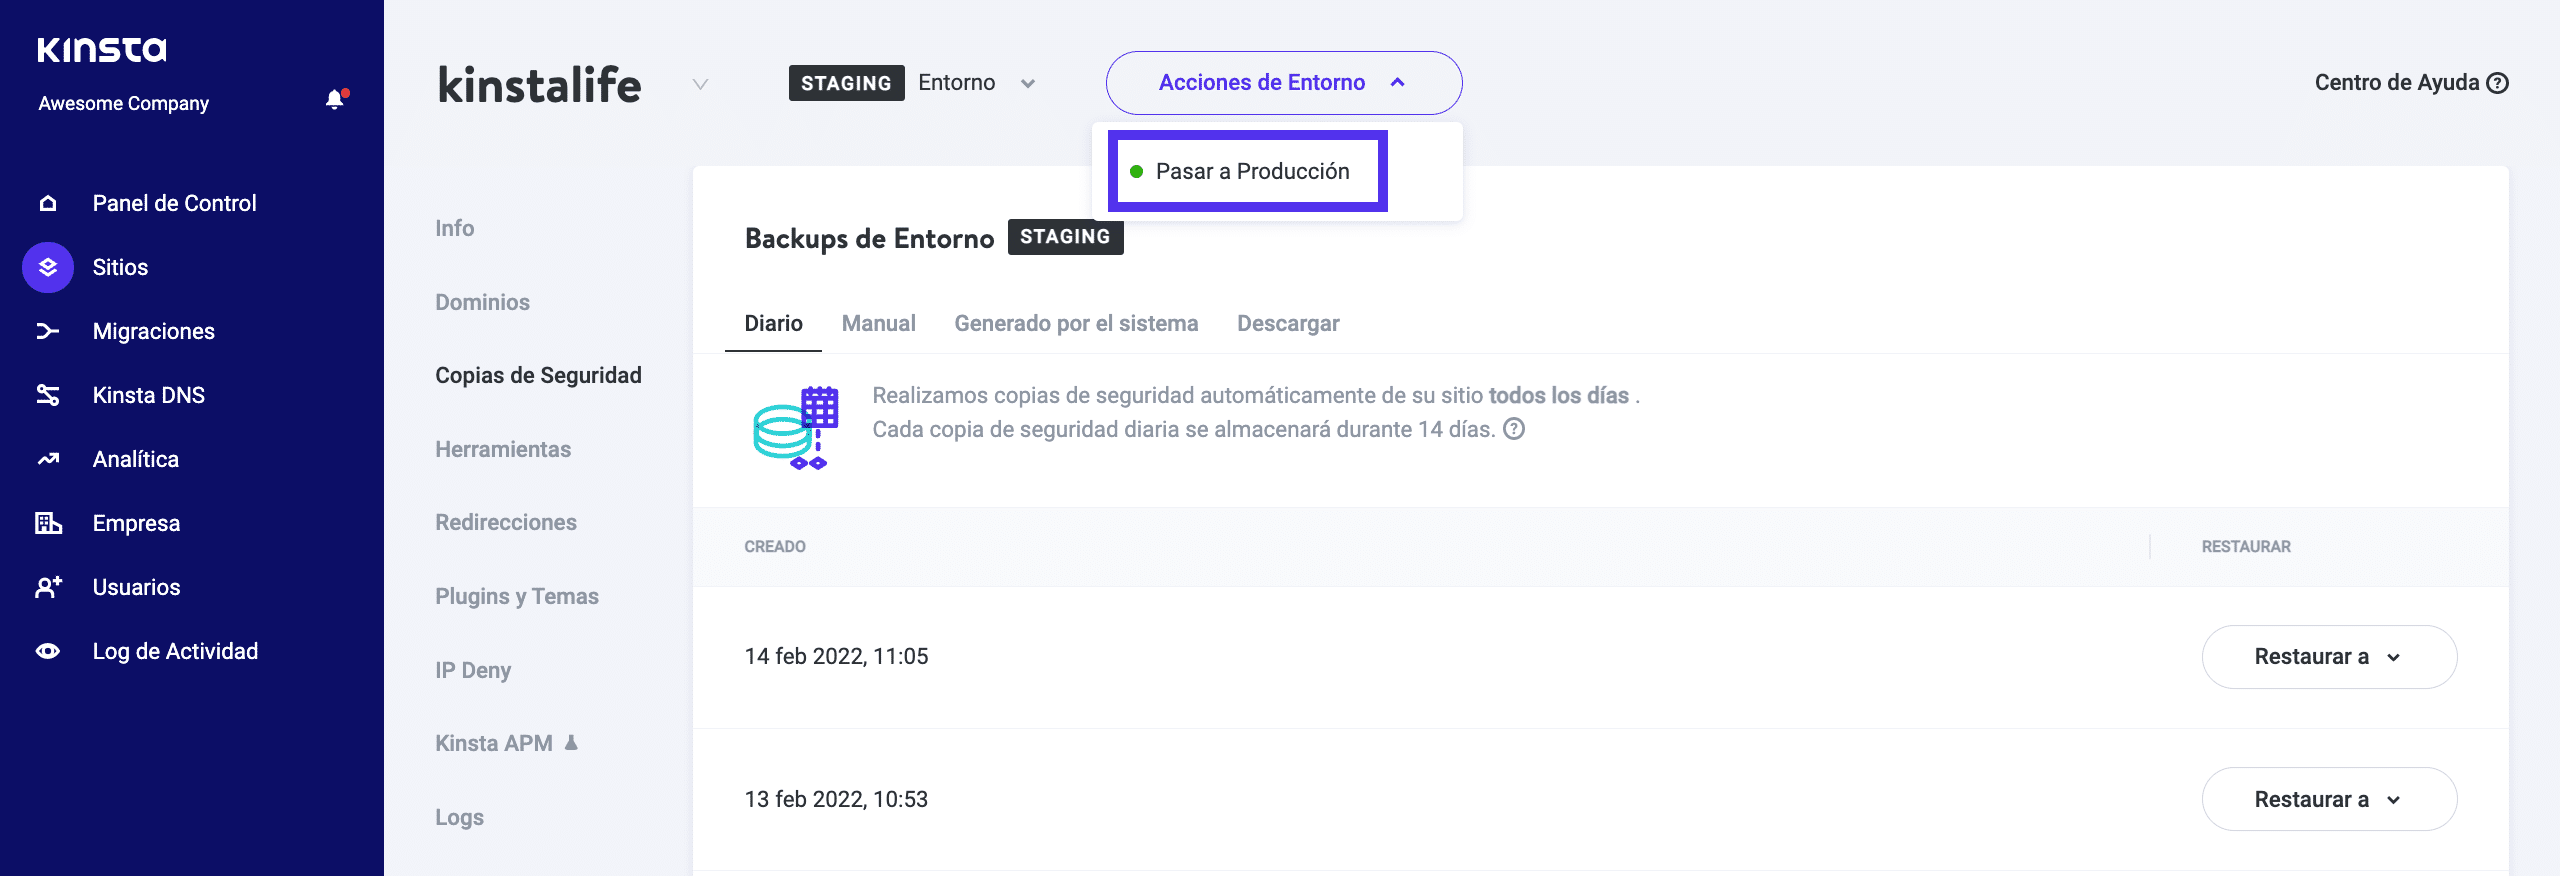Screen dimensions: 2560x876
Task: Switch to Generado por el sistema tab
Action: tap(1076, 323)
